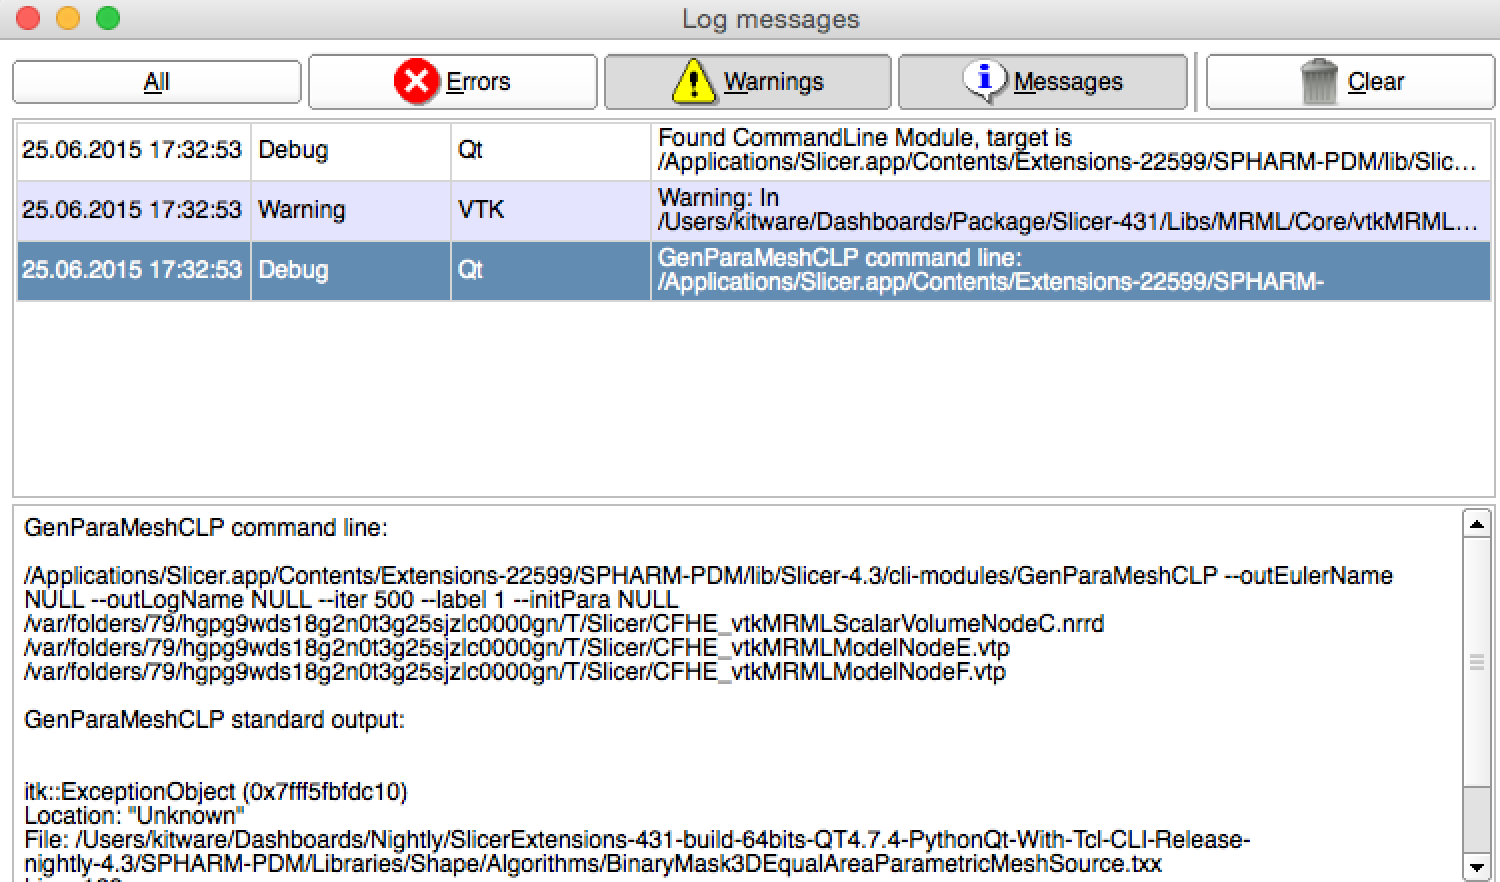Close the Log messages window
This screenshot has height=882, width=1500.
28,18
